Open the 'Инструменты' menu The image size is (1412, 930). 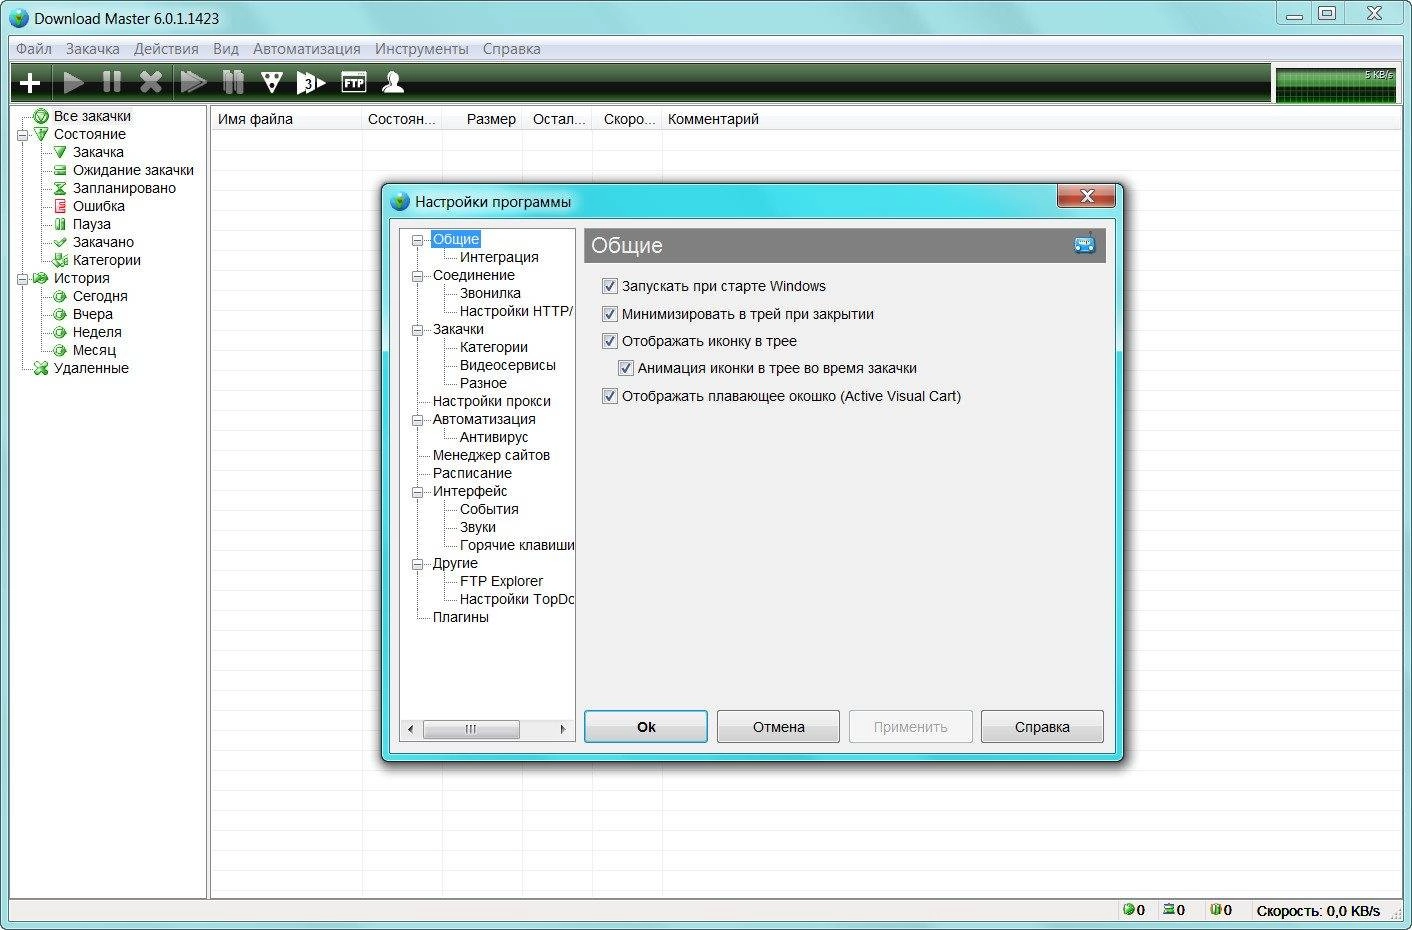click(422, 49)
